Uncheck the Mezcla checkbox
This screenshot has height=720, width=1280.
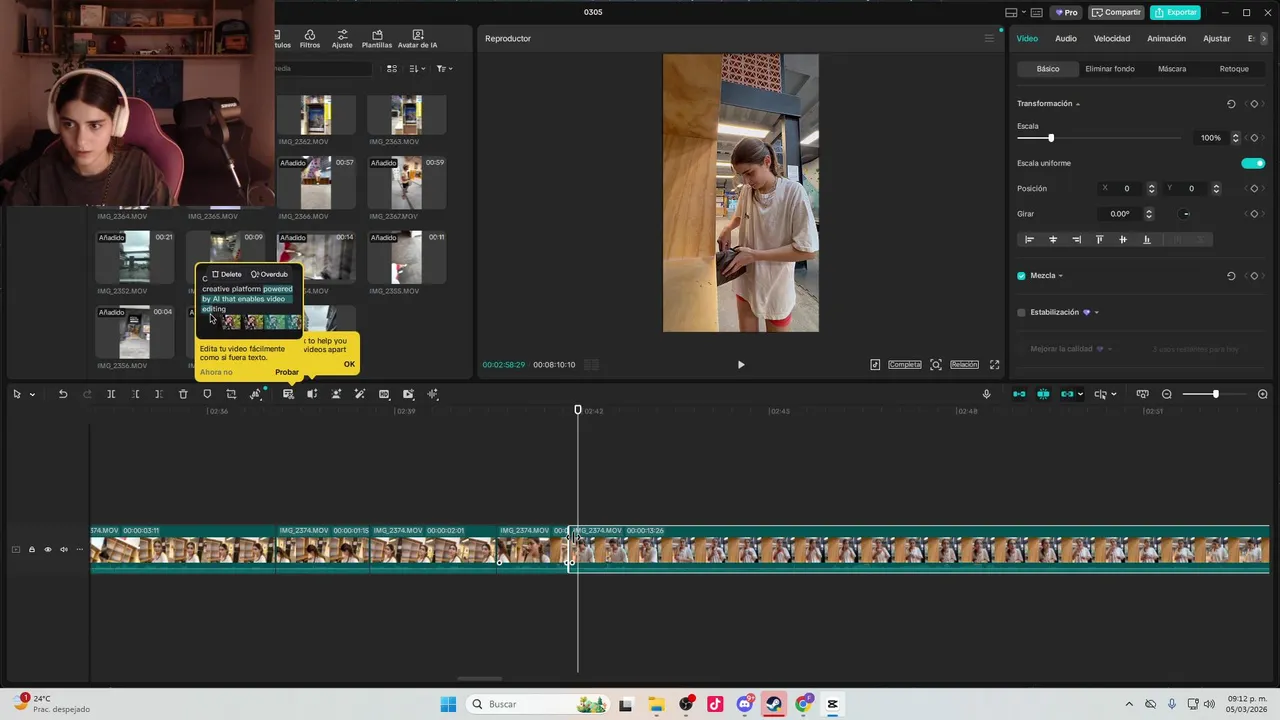pyautogui.click(x=1021, y=276)
